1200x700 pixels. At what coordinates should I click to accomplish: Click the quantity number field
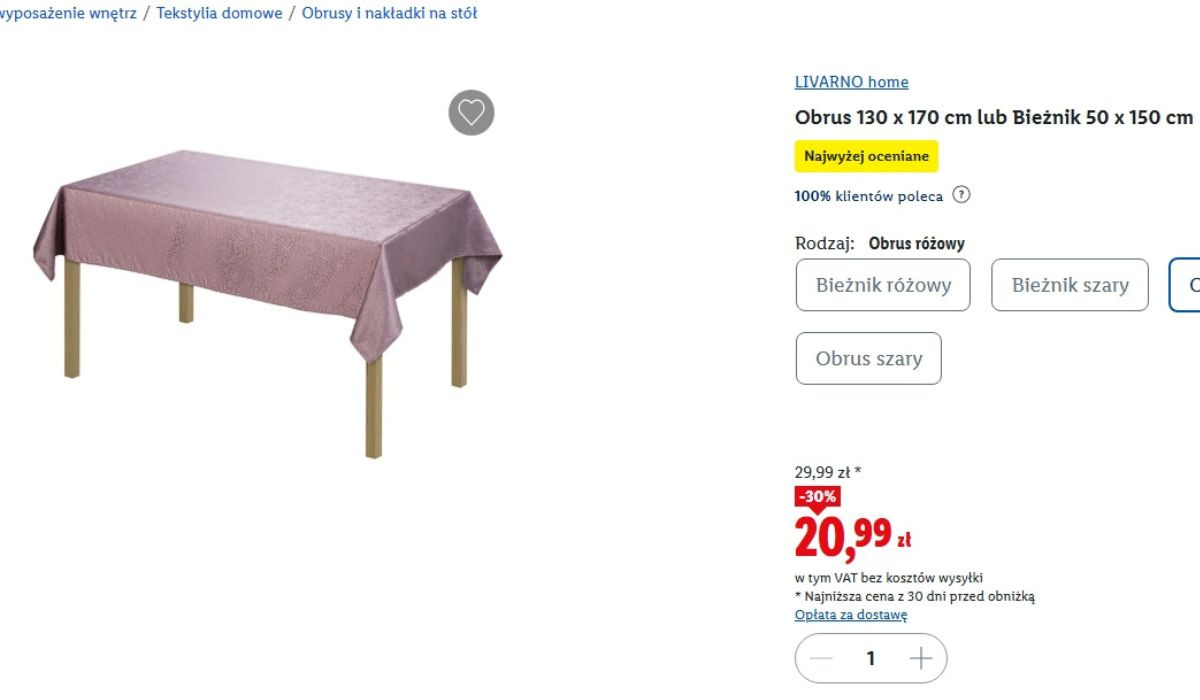click(x=871, y=658)
